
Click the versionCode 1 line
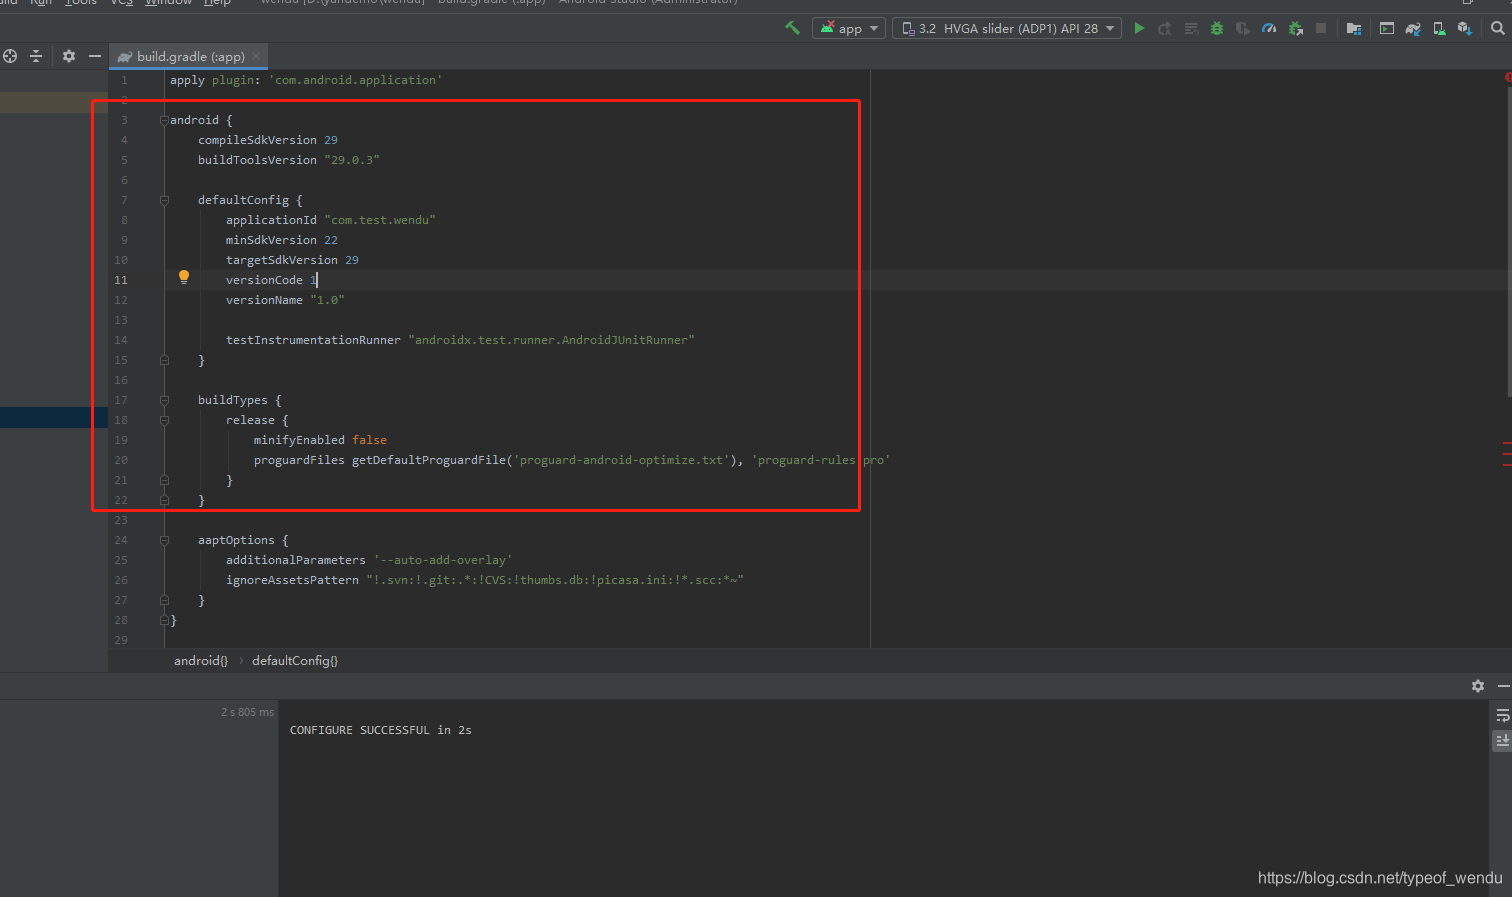tap(271, 280)
